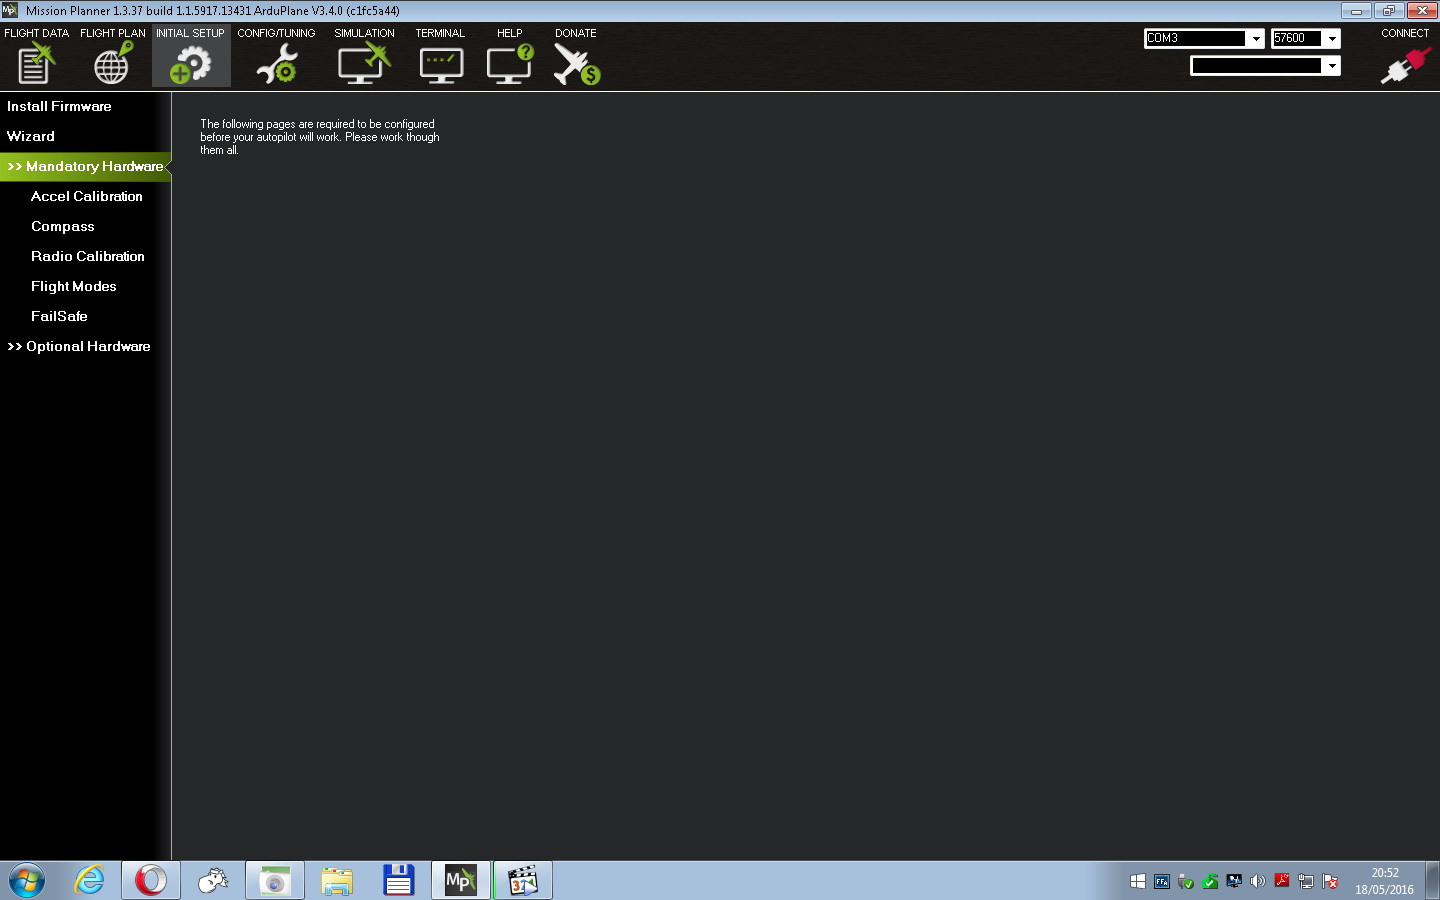Select Install Firmware in the sidebar

click(59, 106)
